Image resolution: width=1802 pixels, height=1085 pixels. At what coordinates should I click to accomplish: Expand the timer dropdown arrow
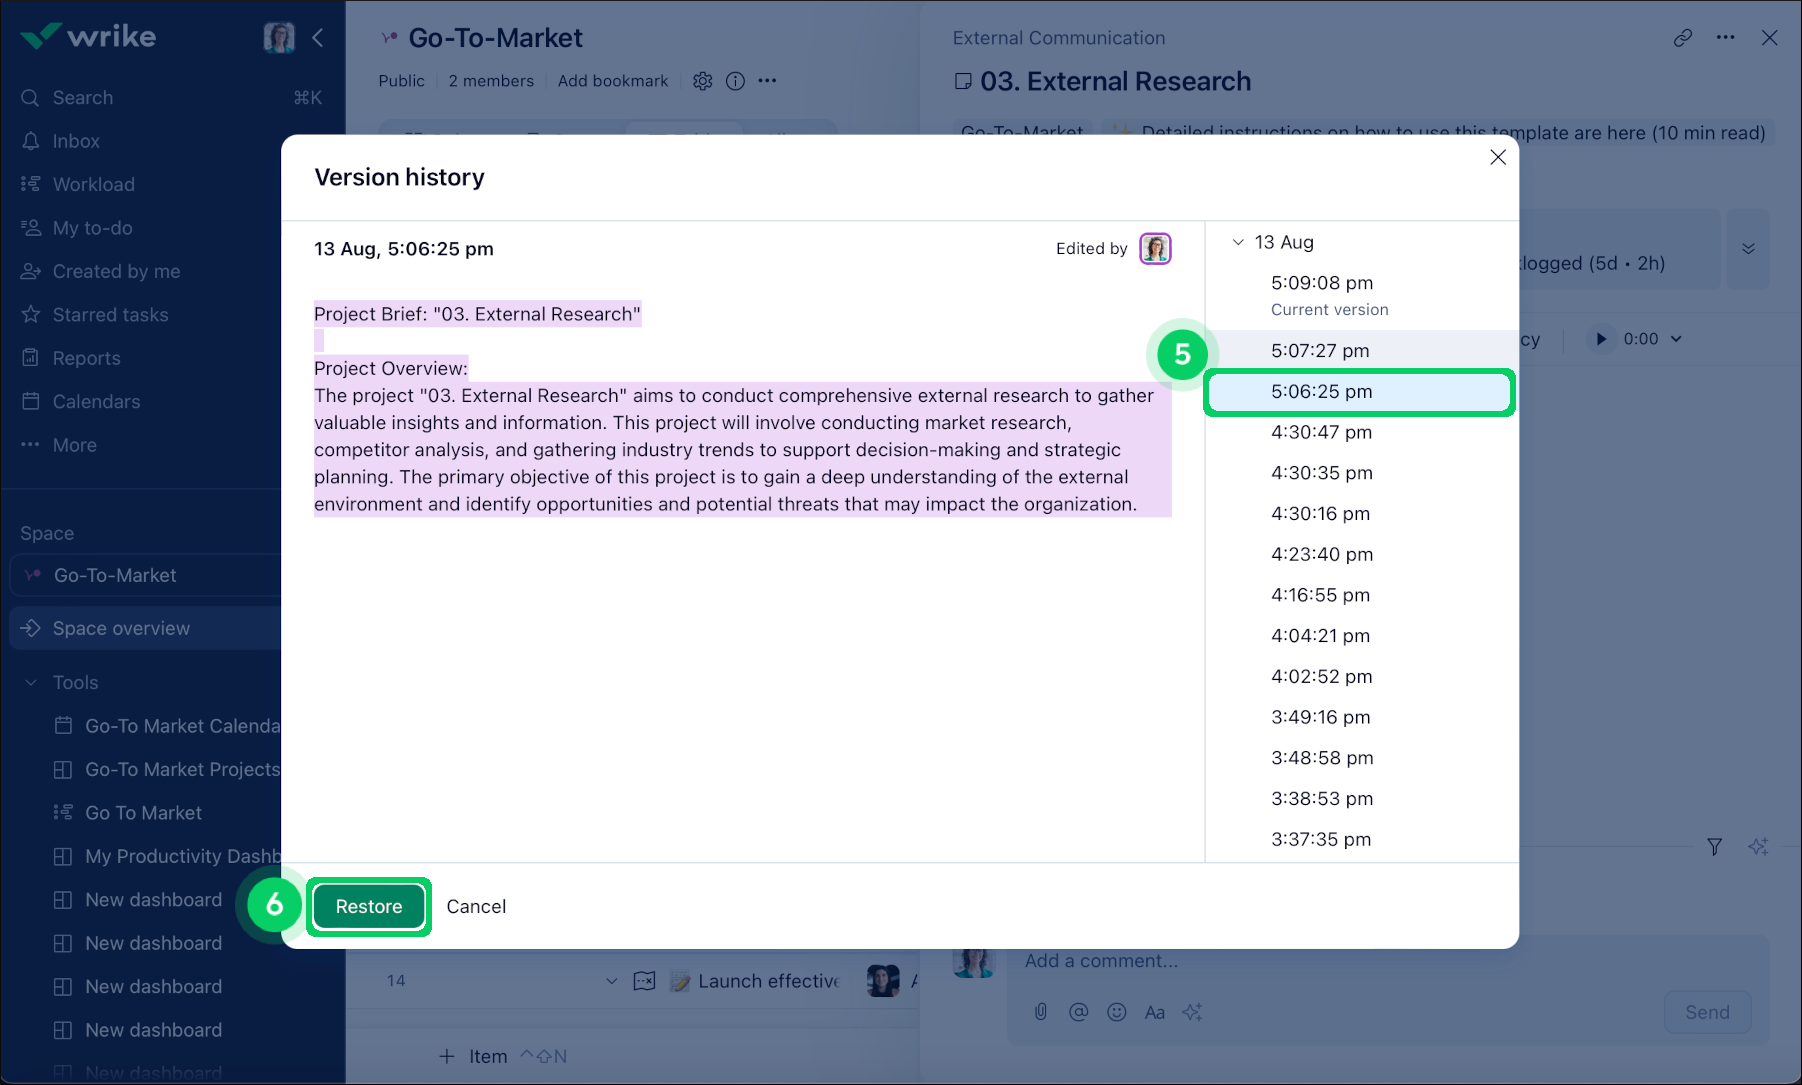point(1677,339)
